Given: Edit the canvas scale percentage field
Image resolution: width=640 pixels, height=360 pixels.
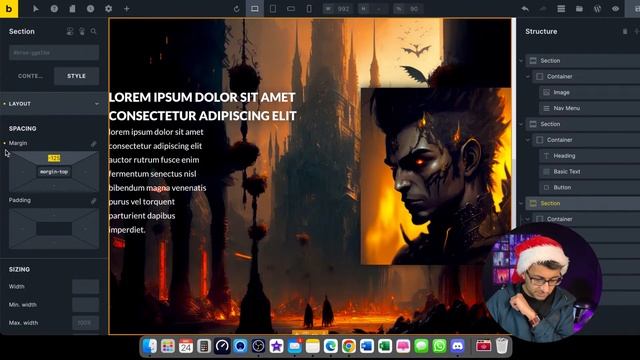Looking at the screenshot, I should click(x=409, y=9).
